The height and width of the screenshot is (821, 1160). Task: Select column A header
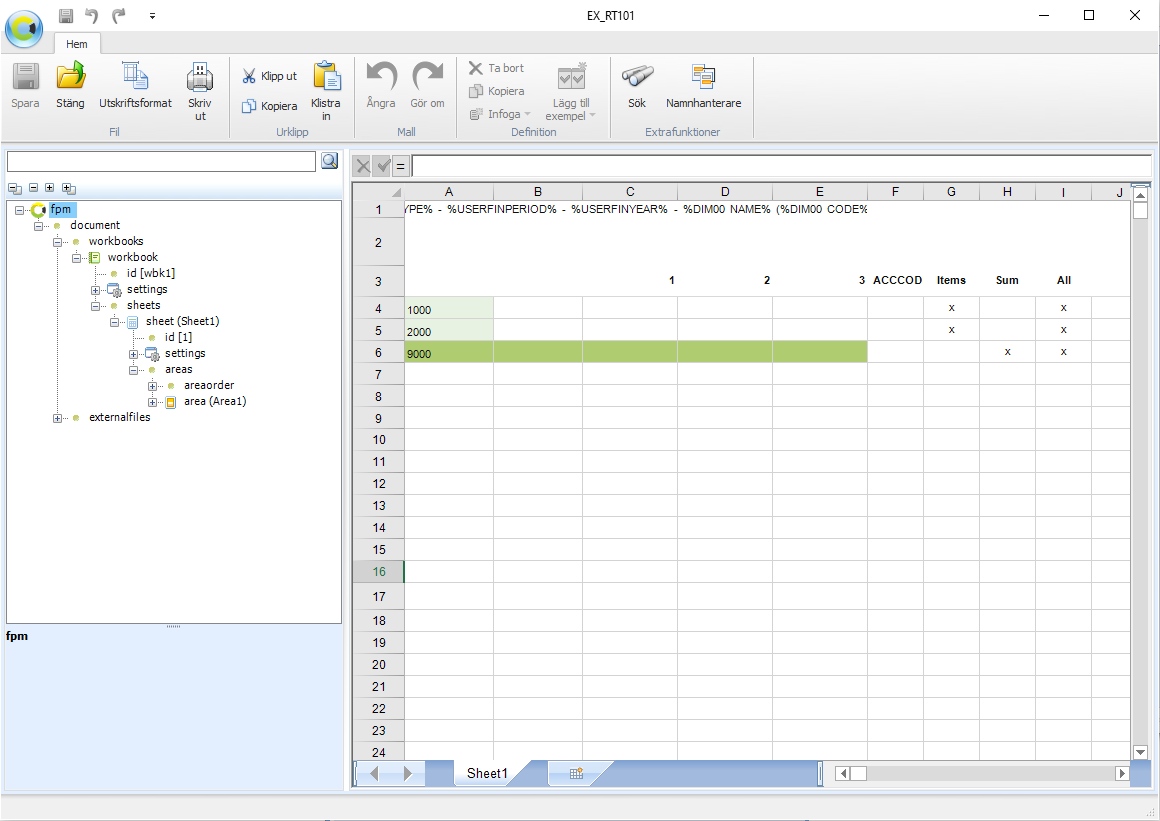point(449,192)
